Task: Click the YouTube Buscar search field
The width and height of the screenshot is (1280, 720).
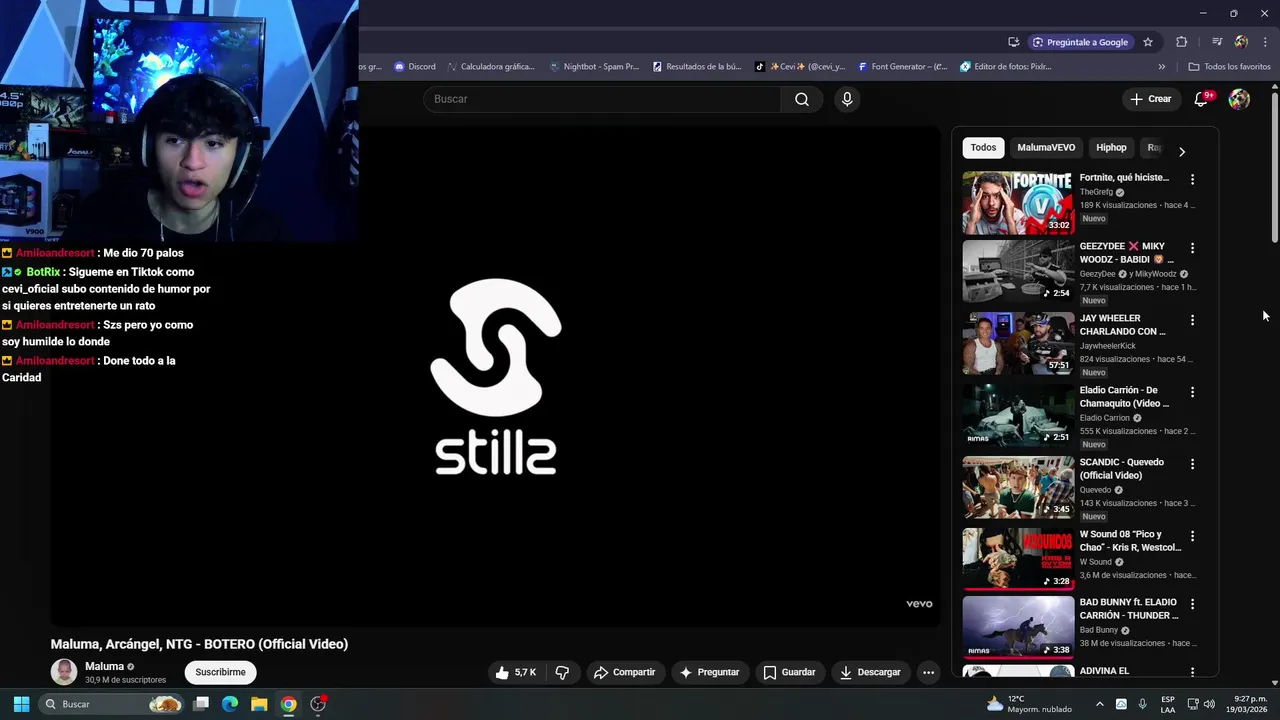Action: point(602,99)
